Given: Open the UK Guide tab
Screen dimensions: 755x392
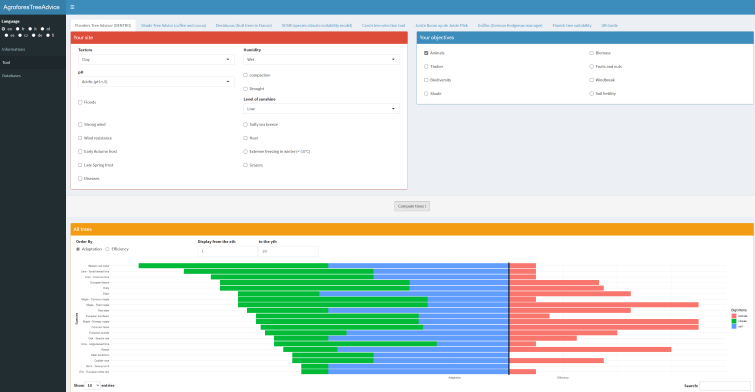Looking at the screenshot, I should pos(609,26).
